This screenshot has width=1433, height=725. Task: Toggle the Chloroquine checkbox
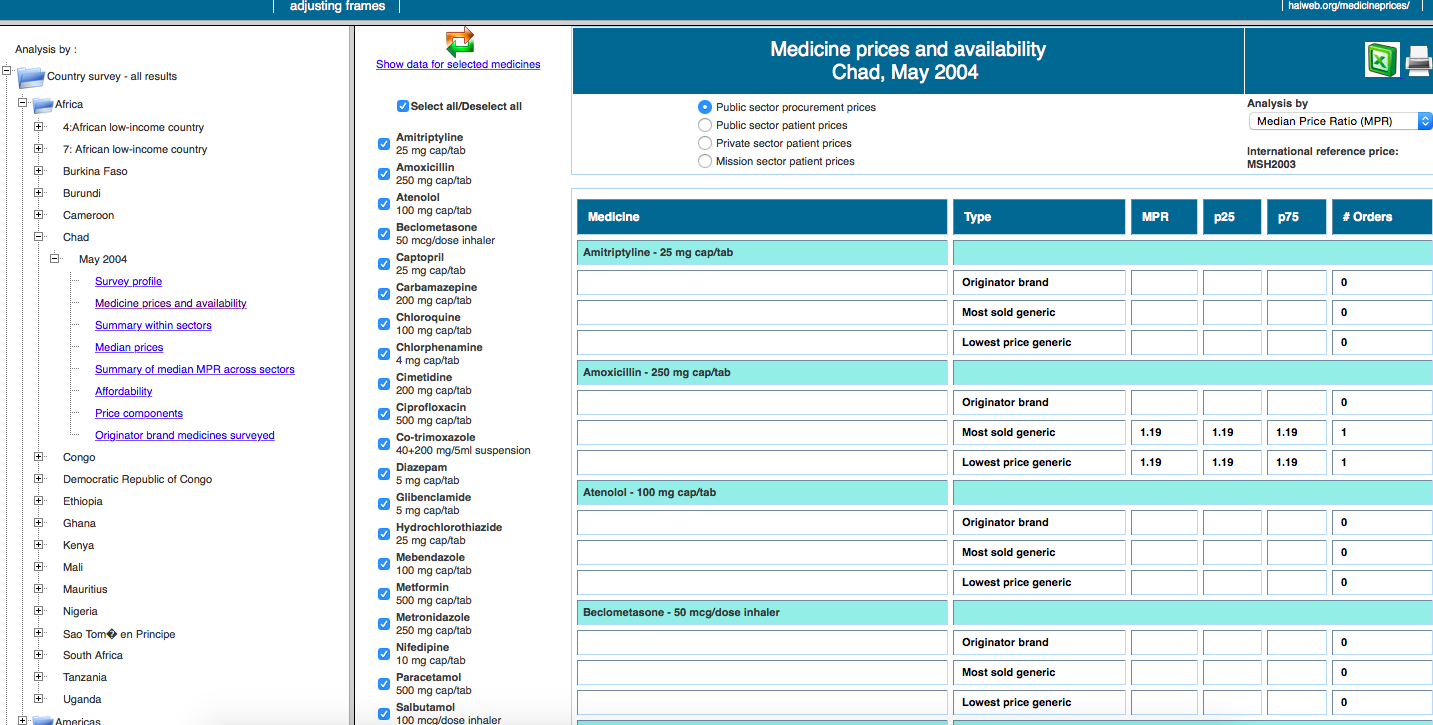(384, 324)
